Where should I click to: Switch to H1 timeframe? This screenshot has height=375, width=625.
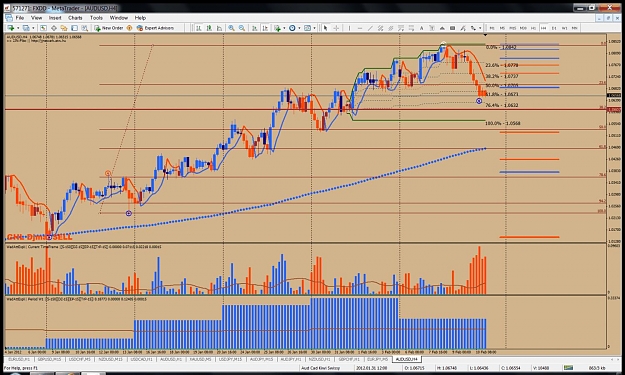[x=533, y=28]
